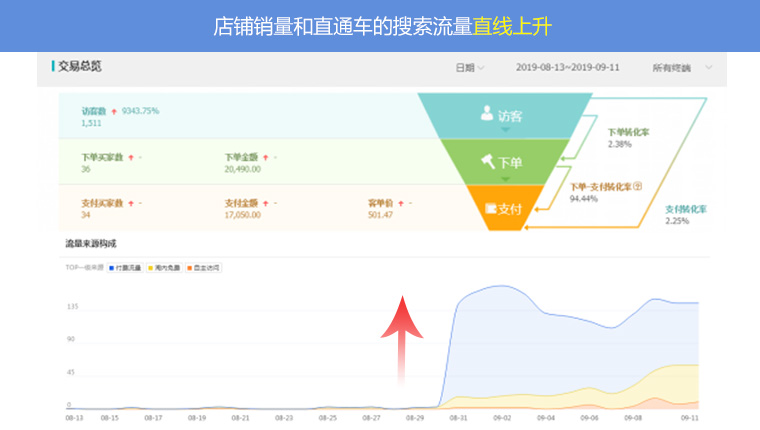Click the large red upward arrow on chart
Screen dimensions: 760x430
click(400, 340)
